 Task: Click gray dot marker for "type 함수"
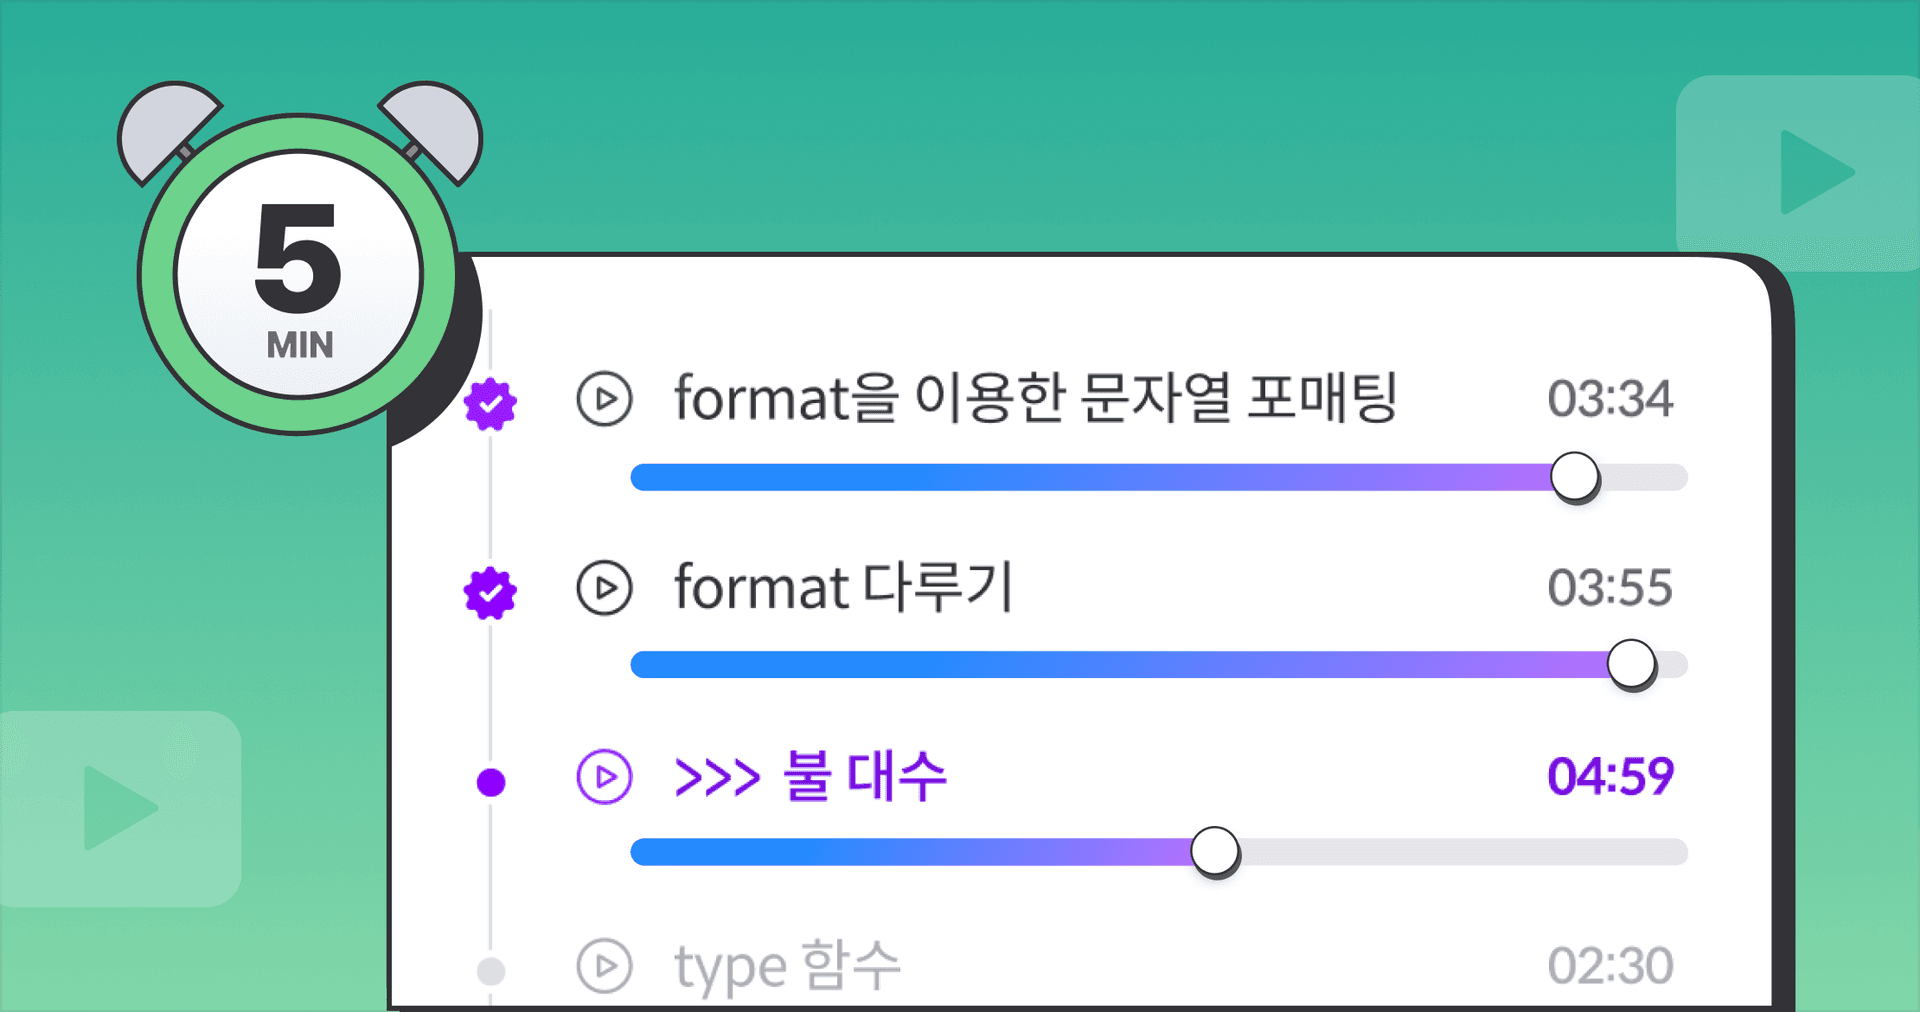tap(491, 970)
